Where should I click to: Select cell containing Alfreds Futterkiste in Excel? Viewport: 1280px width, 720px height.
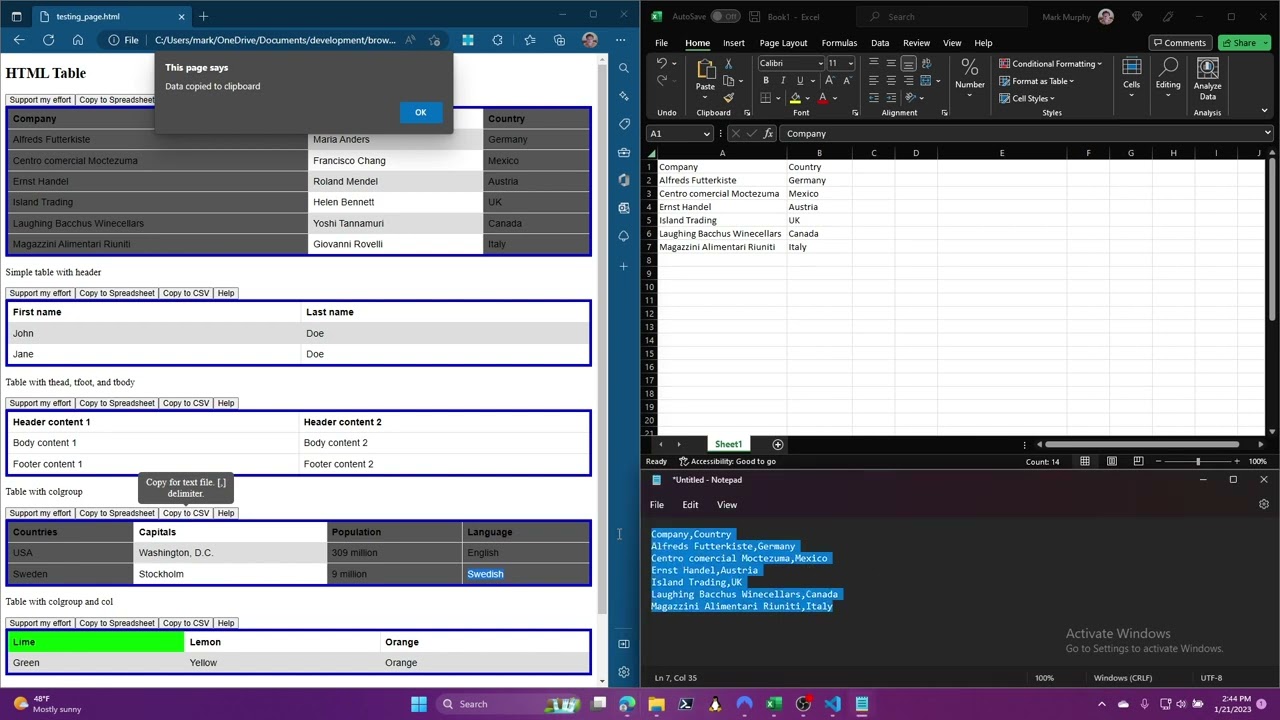pos(721,180)
